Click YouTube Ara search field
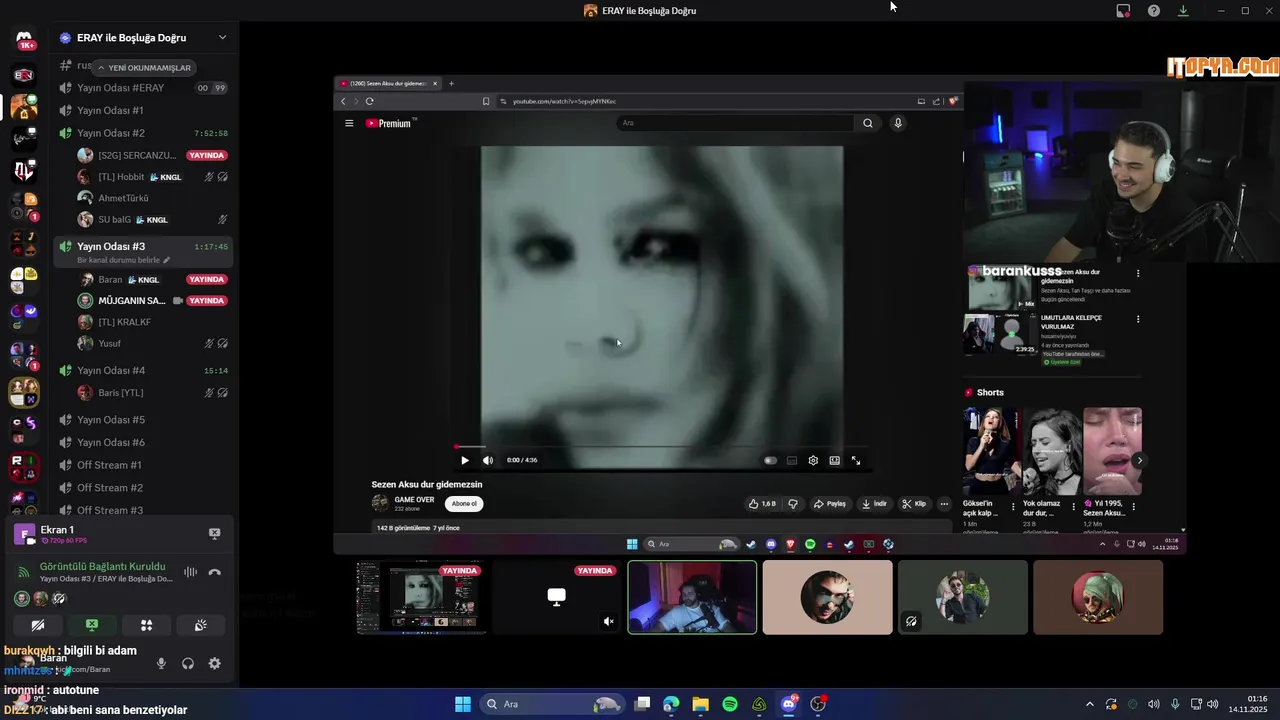This screenshot has height=720, width=1280. (x=733, y=123)
